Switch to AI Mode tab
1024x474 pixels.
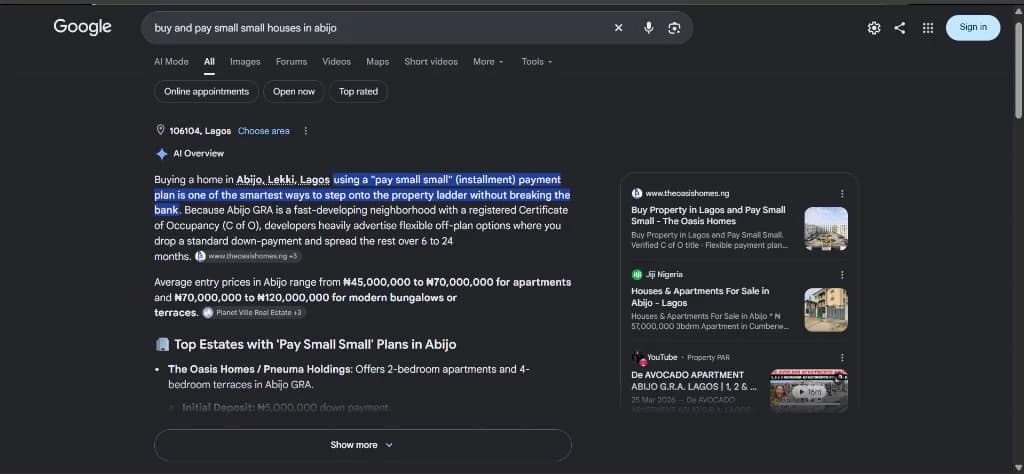pyautogui.click(x=171, y=61)
